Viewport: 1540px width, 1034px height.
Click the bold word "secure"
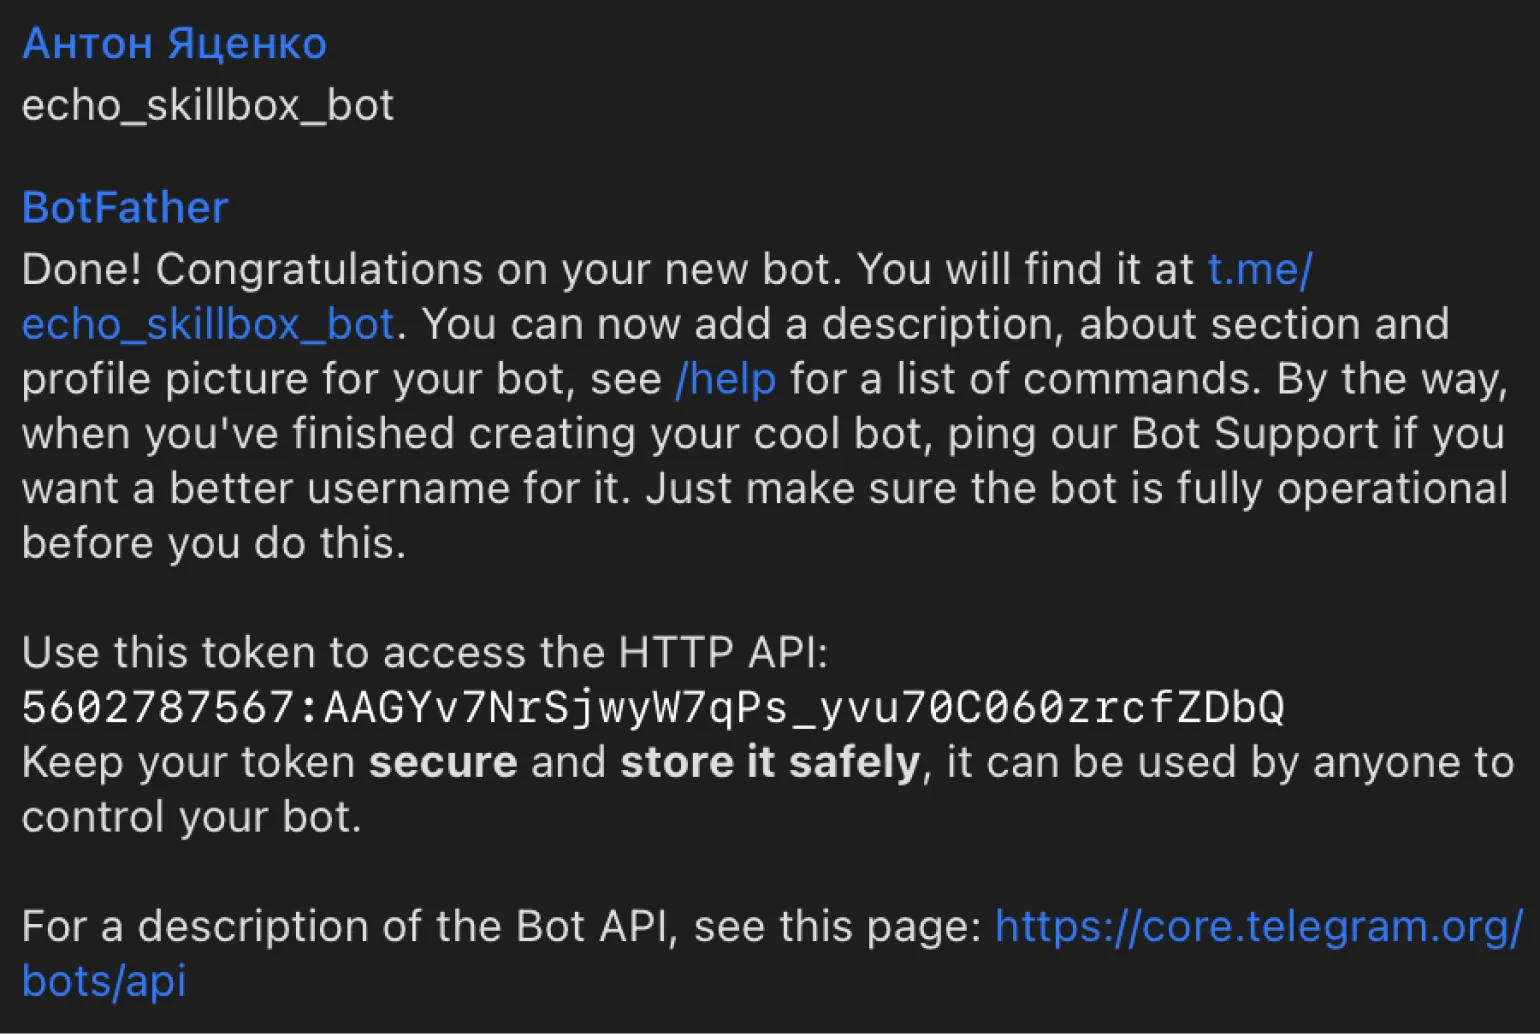443,763
